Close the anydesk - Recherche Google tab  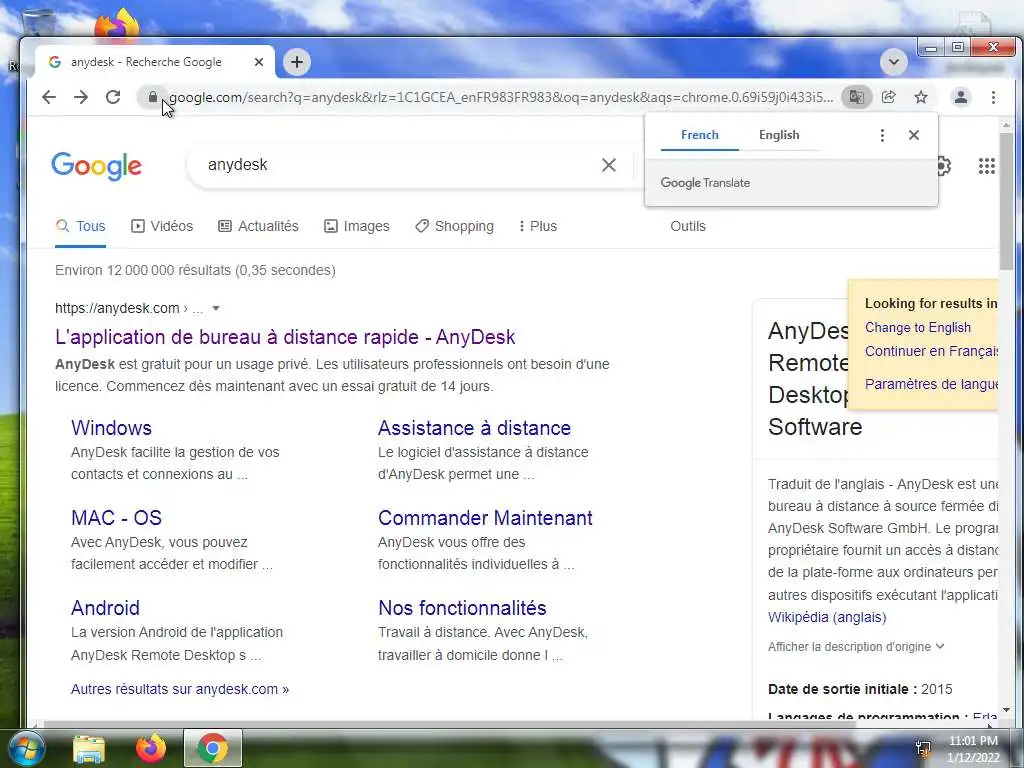pos(259,62)
